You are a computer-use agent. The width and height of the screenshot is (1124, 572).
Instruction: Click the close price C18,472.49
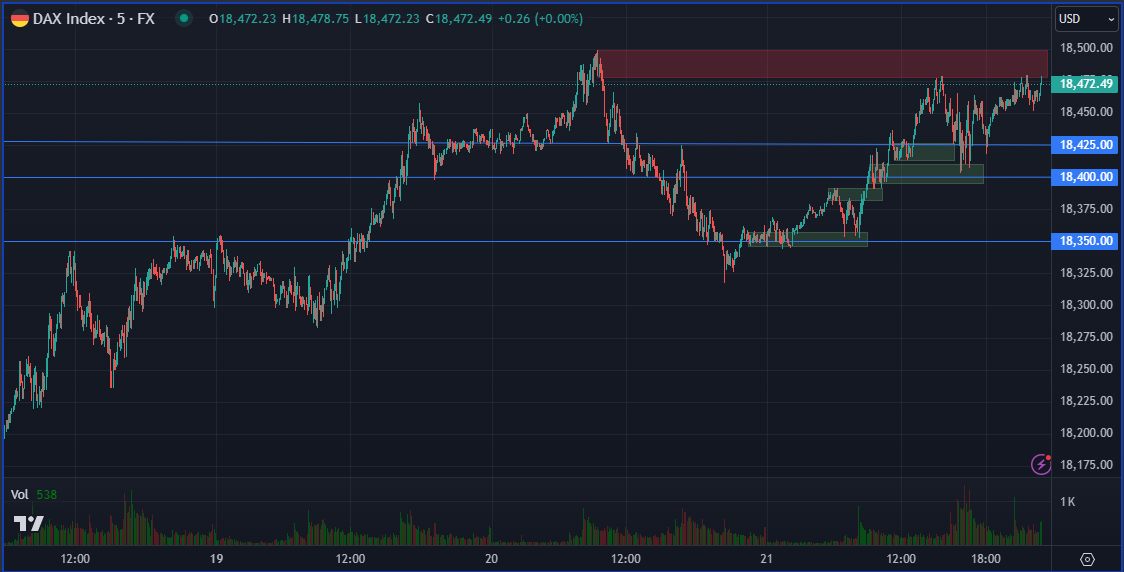tap(459, 19)
